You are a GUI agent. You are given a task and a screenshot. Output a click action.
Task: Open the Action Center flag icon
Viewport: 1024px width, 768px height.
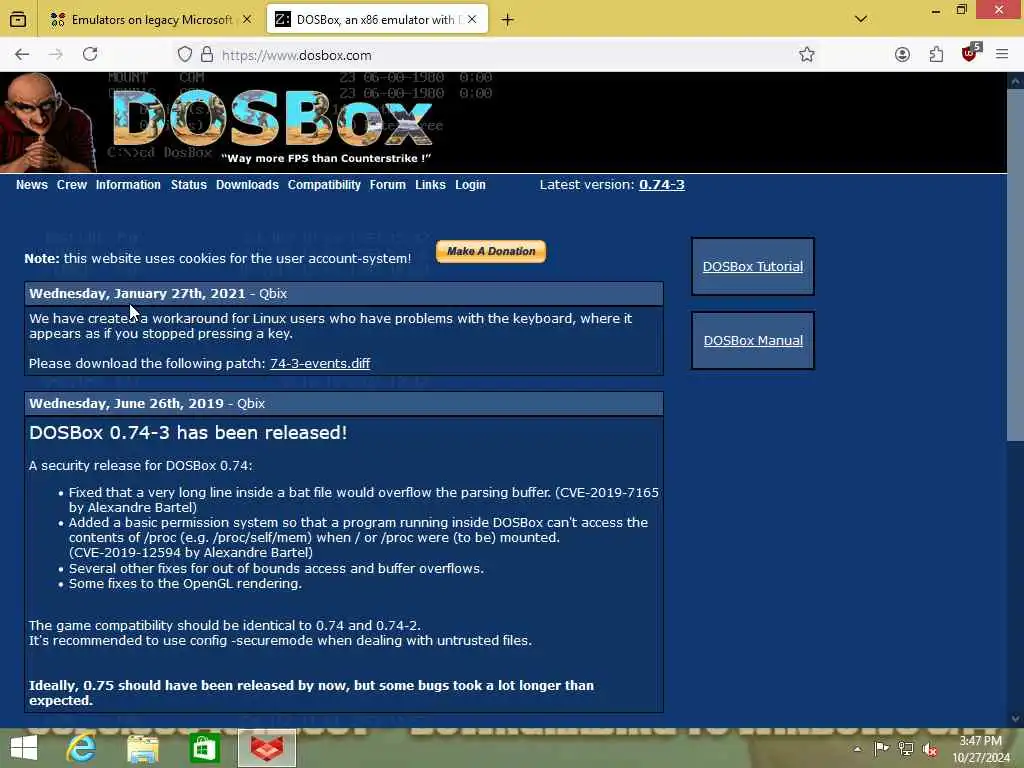(881, 748)
